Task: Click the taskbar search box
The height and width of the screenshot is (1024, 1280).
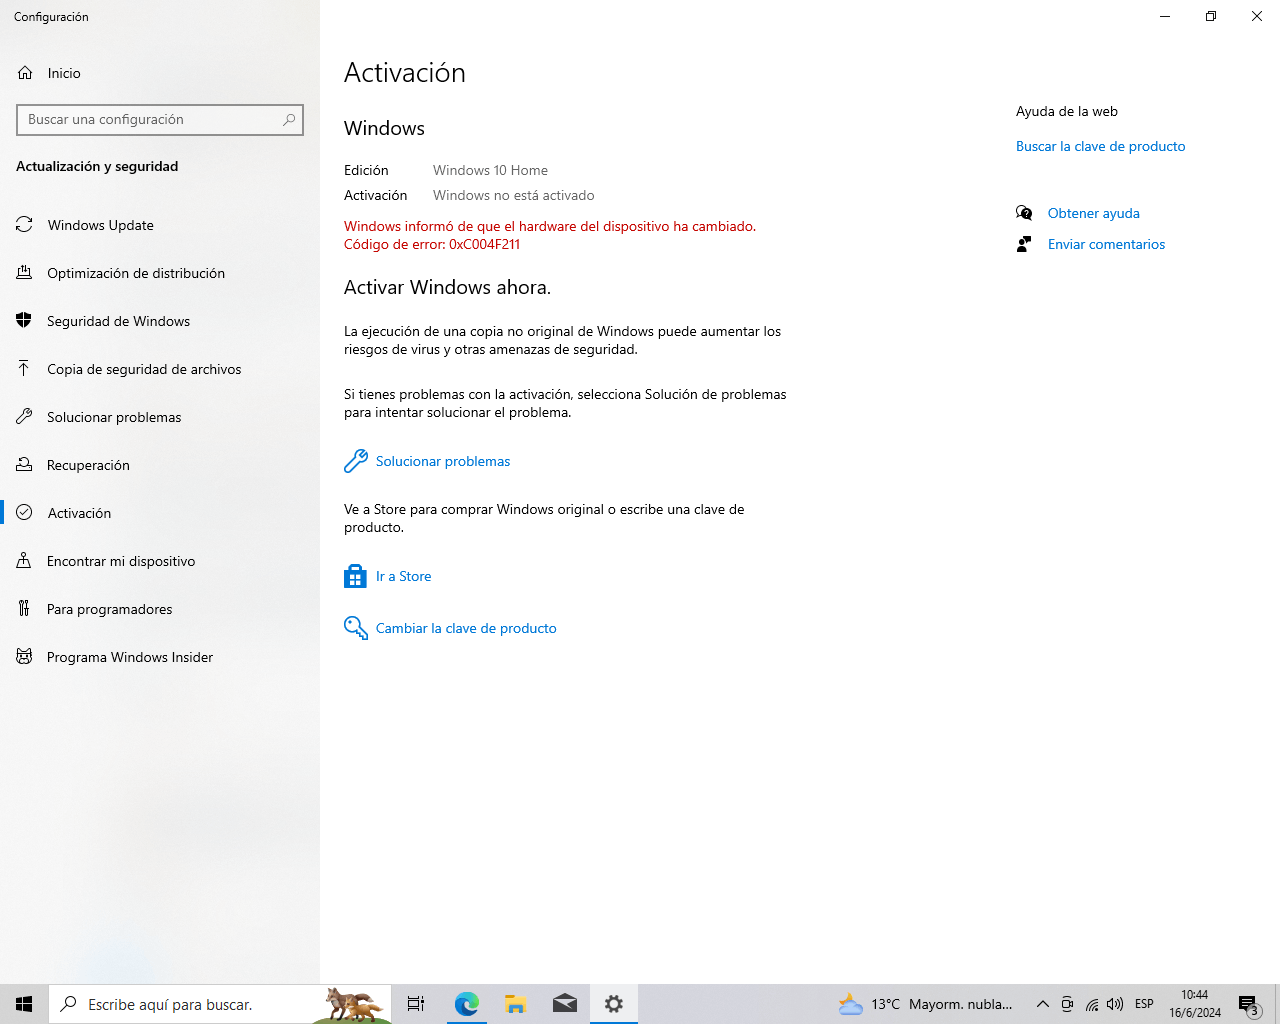Action: [x=219, y=1004]
